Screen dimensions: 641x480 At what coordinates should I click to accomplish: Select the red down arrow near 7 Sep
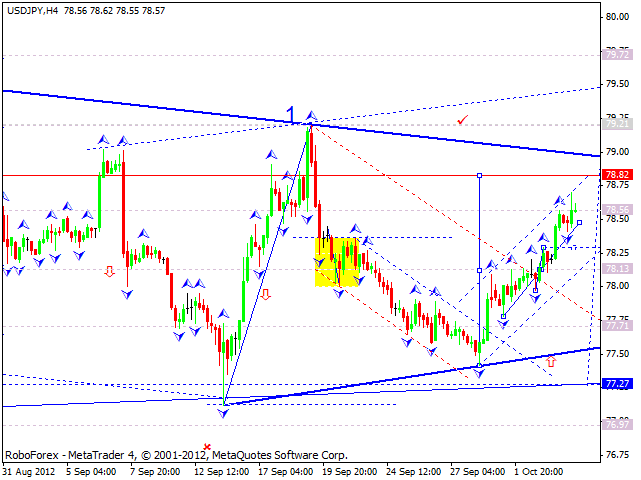pos(109,271)
